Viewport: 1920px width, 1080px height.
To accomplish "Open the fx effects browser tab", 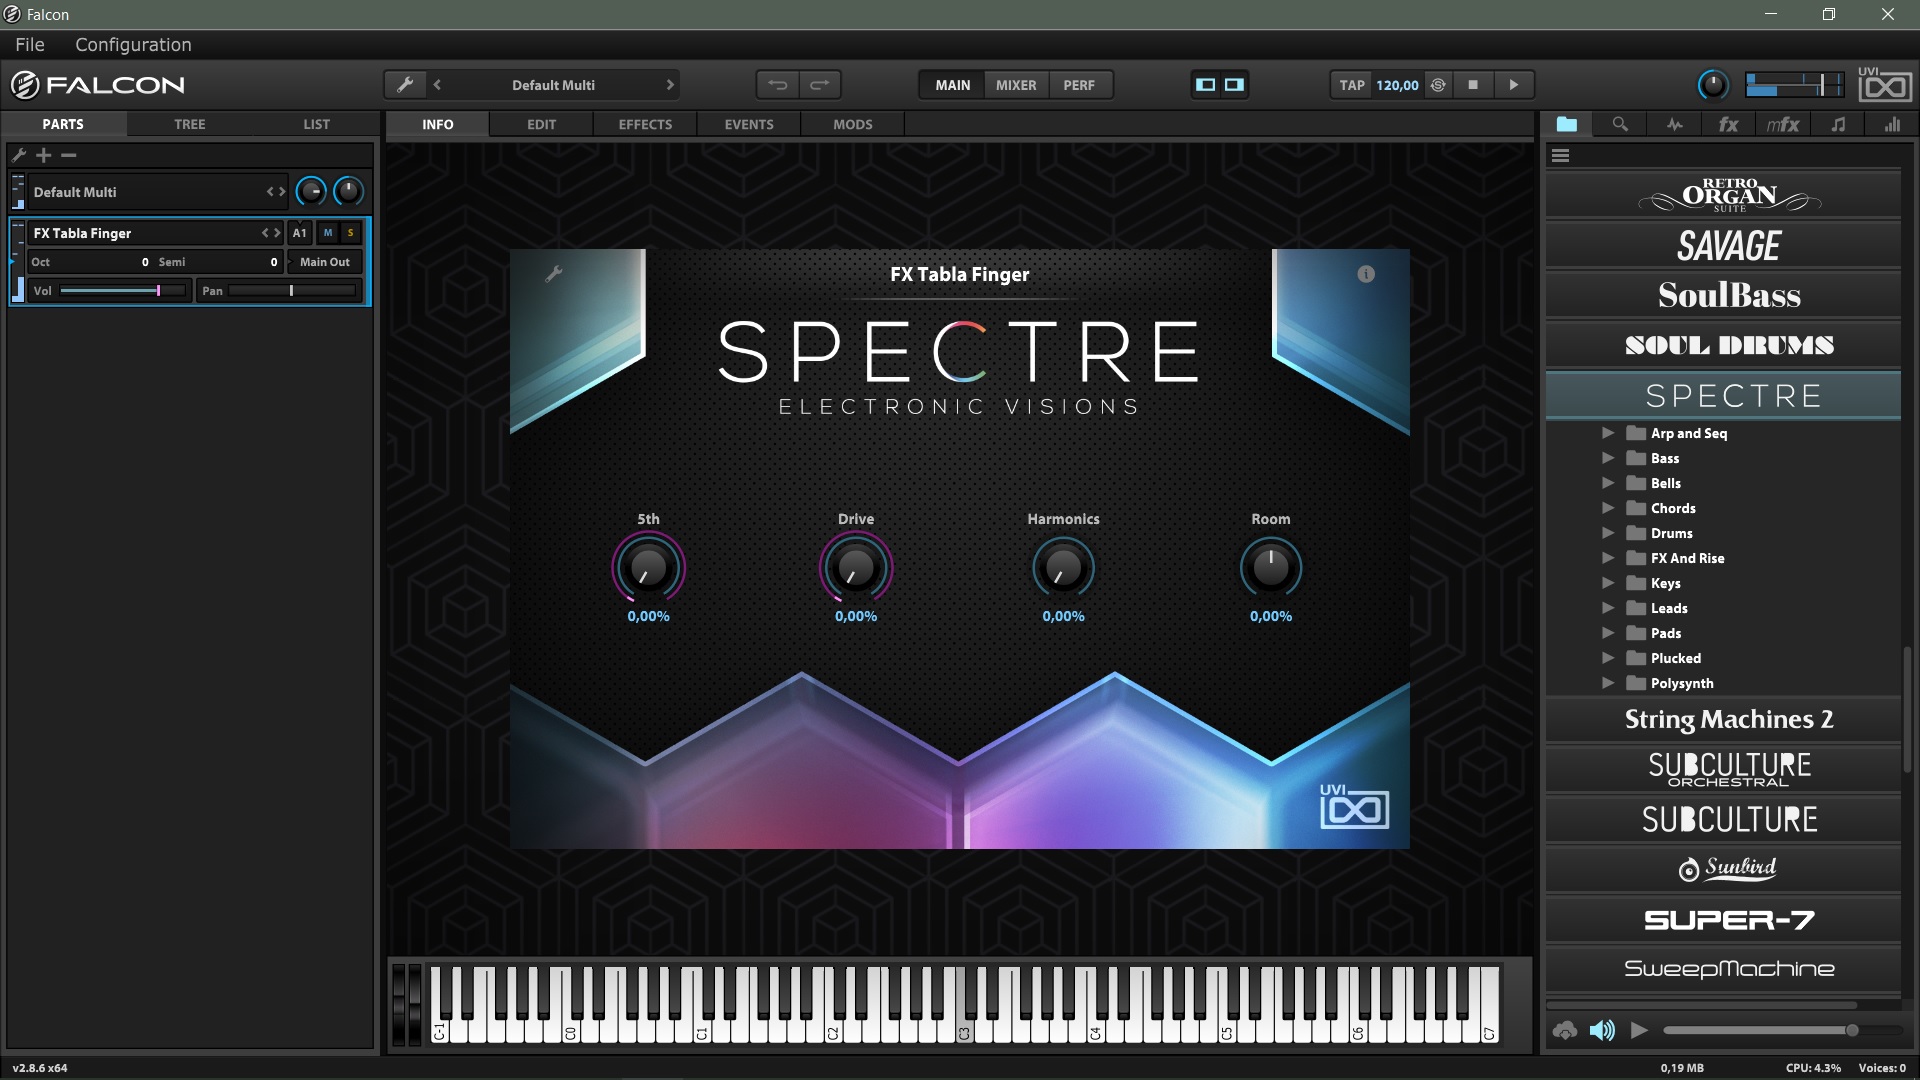I will pyautogui.click(x=1728, y=124).
